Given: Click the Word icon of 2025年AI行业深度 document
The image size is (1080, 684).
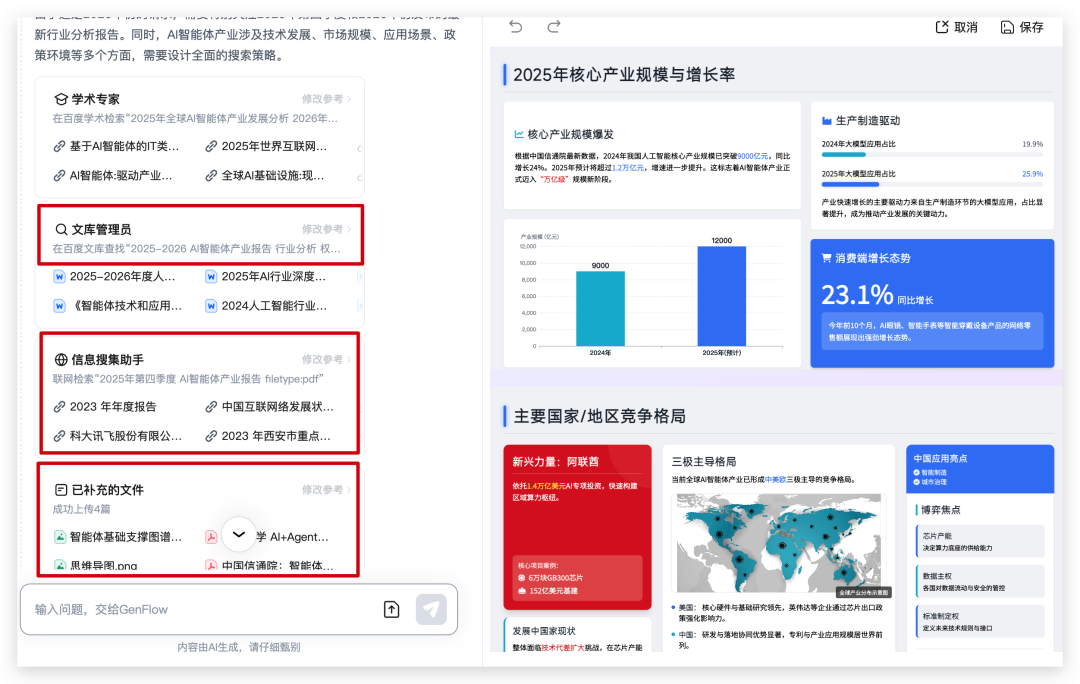Looking at the screenshot, I should click(212, 278).
